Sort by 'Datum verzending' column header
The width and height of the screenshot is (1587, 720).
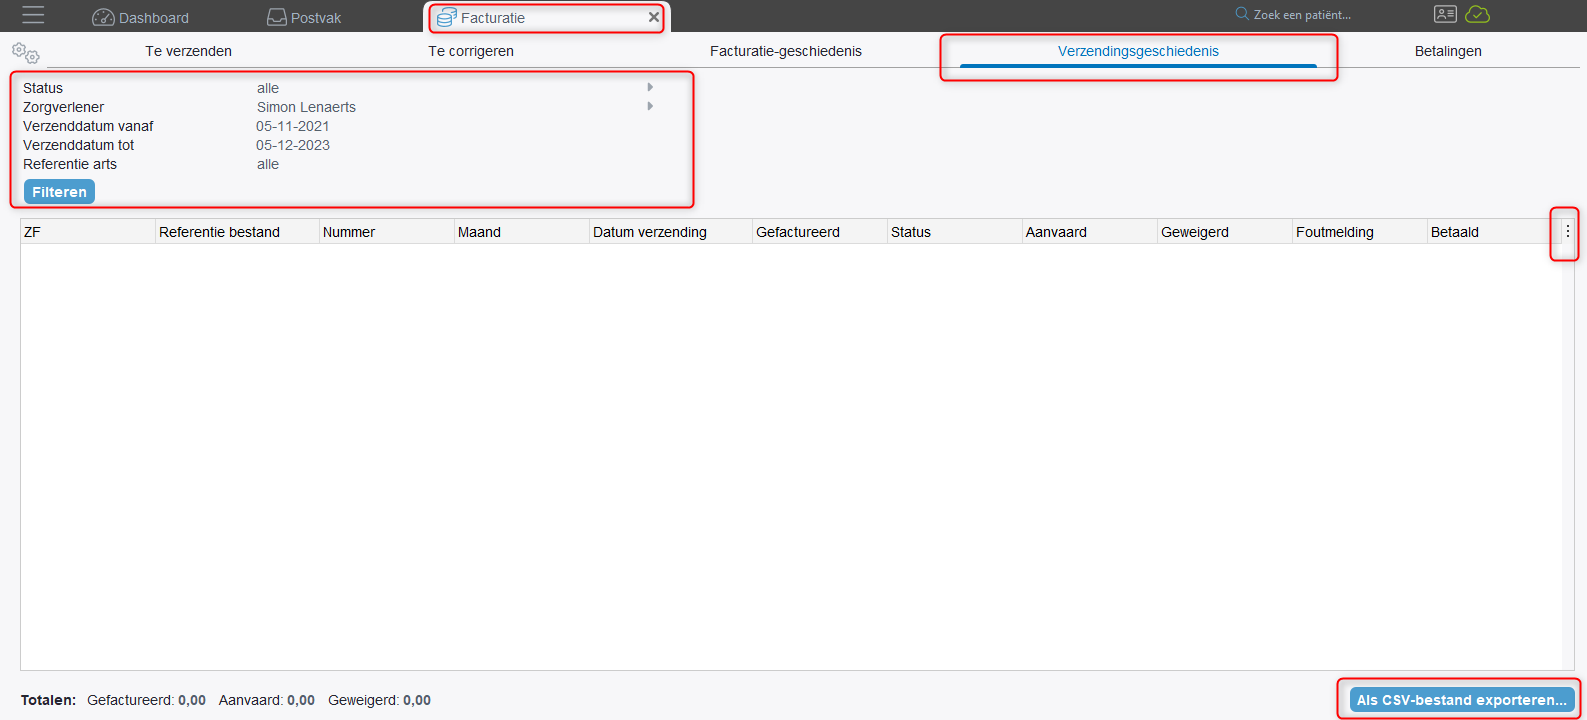pyautogui.click(x=670, y=232)
